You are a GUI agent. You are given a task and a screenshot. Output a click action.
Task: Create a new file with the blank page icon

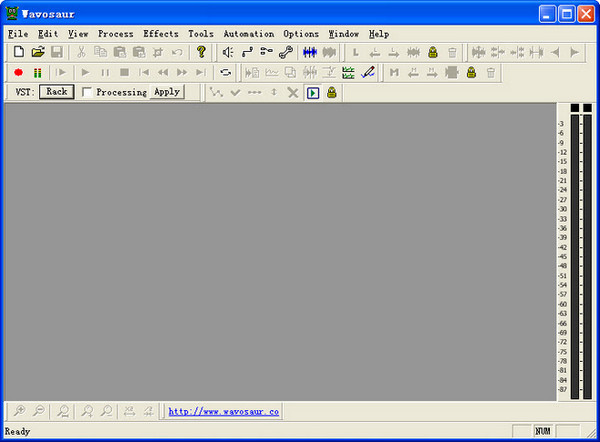click(x=19, y=52)
